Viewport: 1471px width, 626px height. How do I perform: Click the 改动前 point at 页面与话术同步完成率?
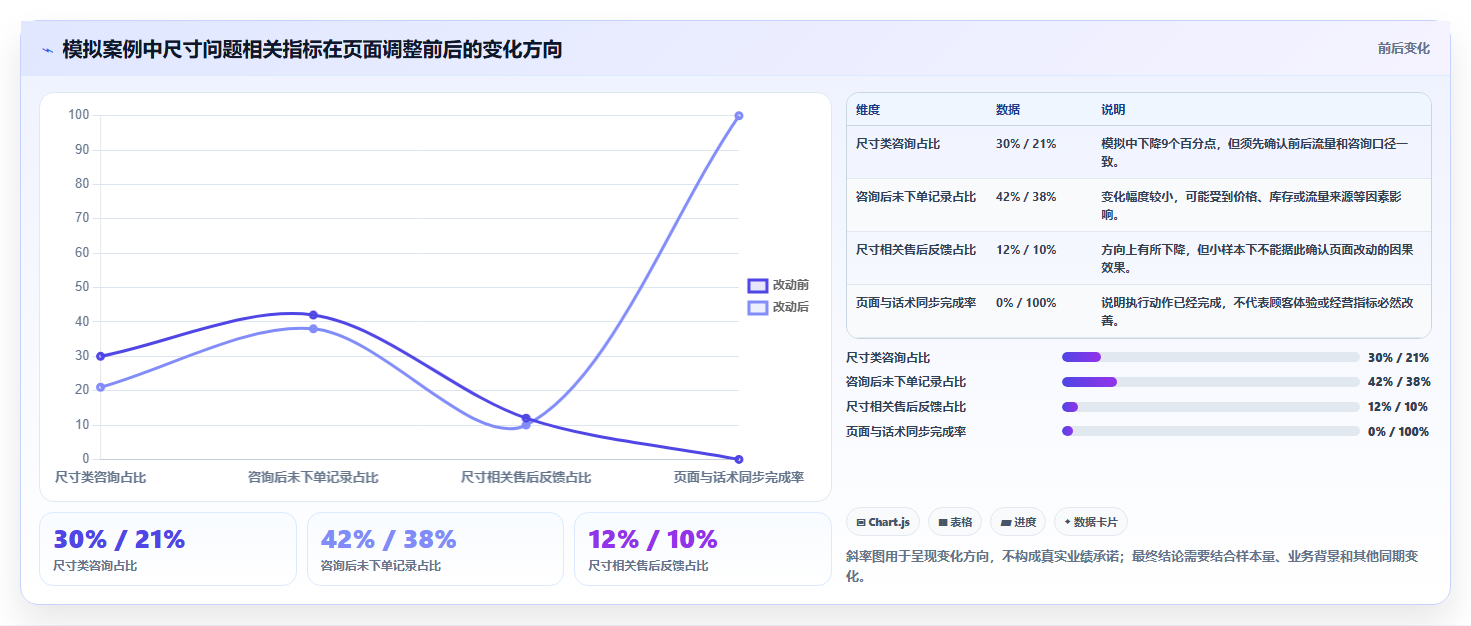coord(739,459)
